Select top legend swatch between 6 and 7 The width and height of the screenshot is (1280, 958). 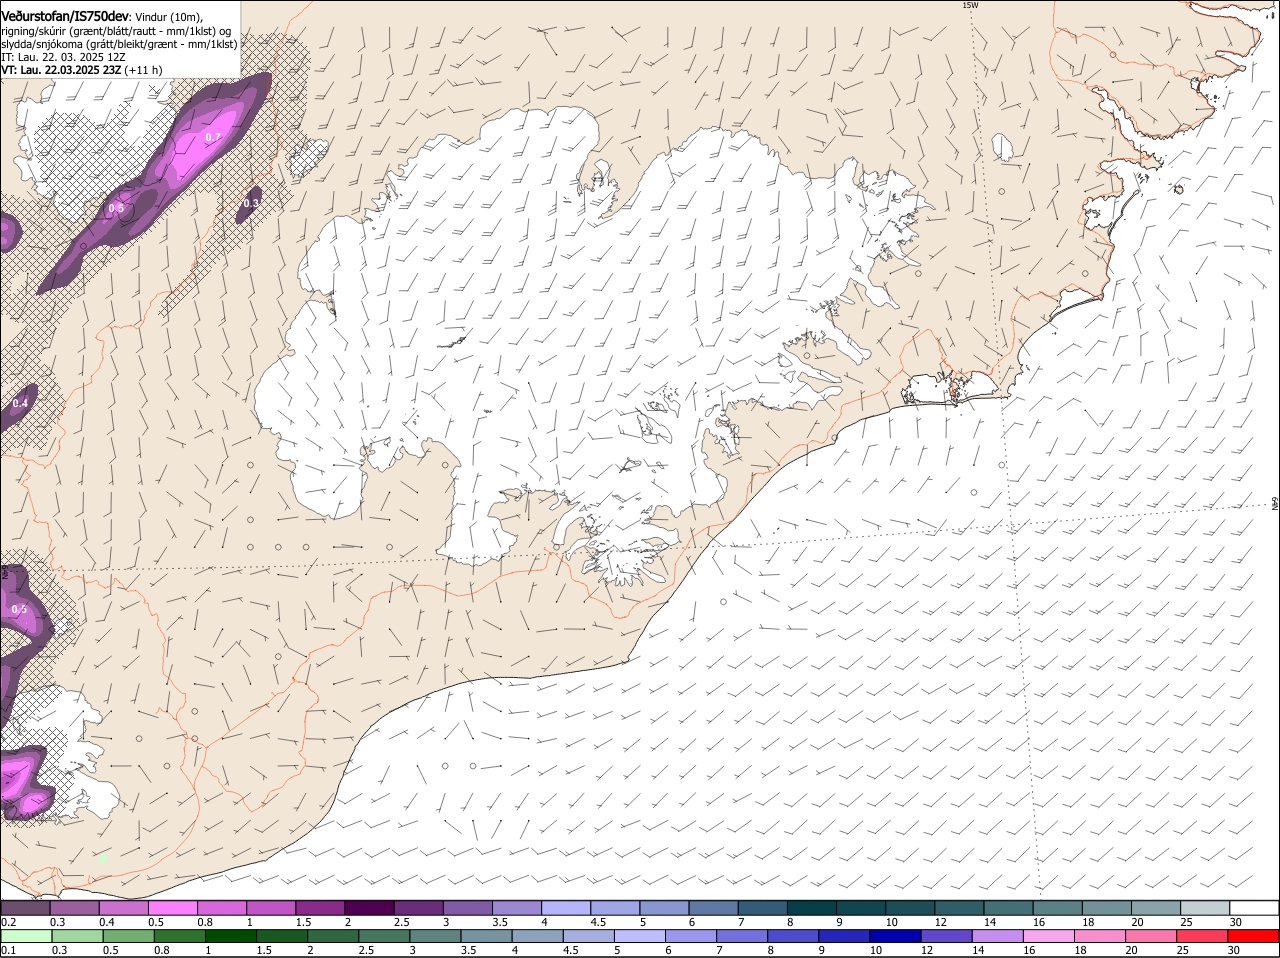click(714, 908)
